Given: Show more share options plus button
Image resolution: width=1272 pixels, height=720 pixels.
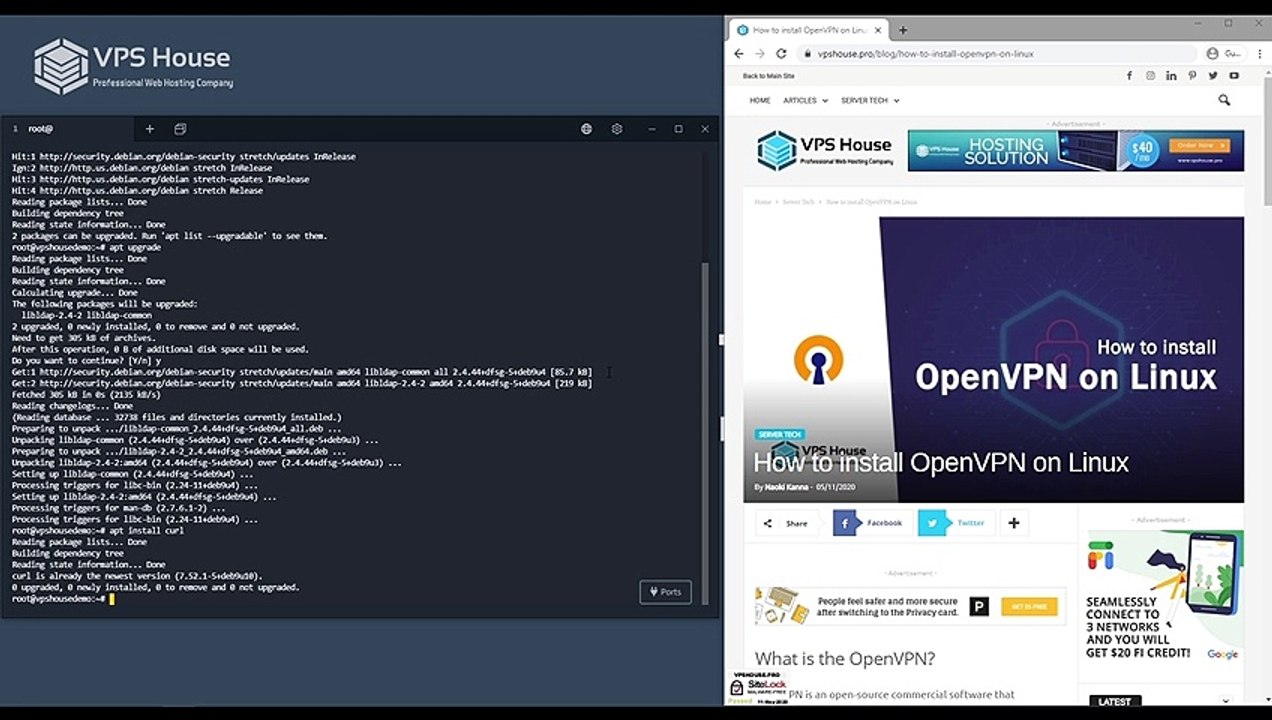Looking at the screenshot, I should click(1014, 523).
